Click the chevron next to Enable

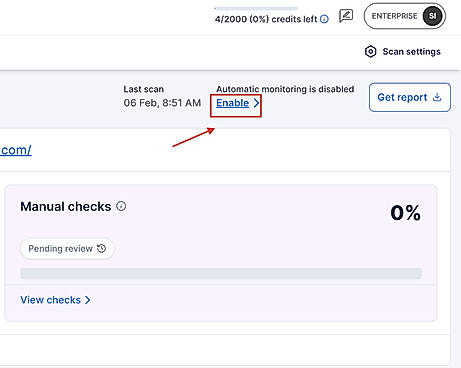pyautogui.click(x=256, y=103)
